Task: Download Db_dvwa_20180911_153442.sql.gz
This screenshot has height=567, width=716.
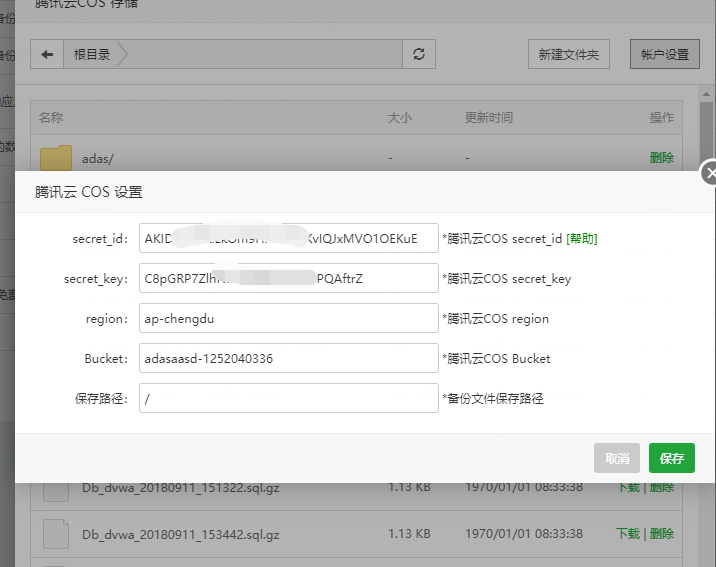Action: (628, 534)
